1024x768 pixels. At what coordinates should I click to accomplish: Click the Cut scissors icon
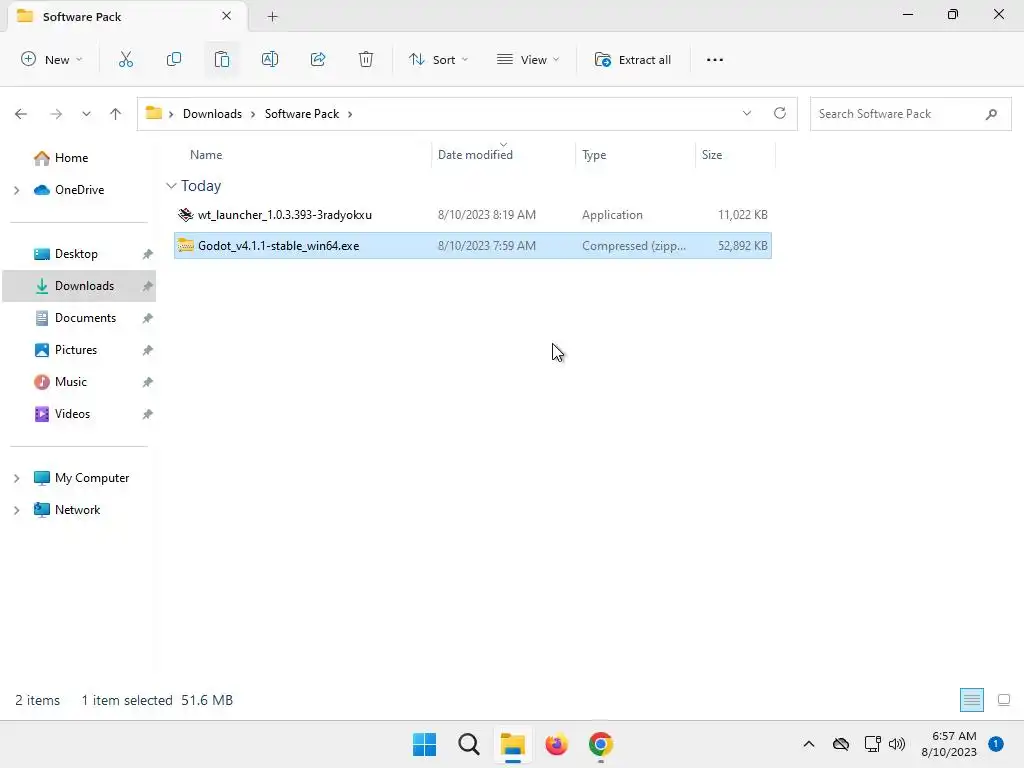coord(125,59)
